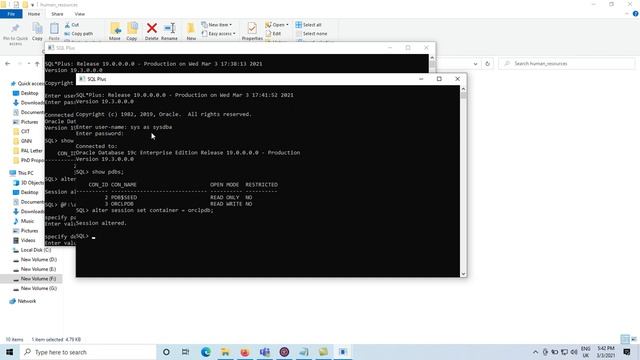Click the New folder icon
The height and width of the screenshot is (360, 640).
click(x=191, y=29)
